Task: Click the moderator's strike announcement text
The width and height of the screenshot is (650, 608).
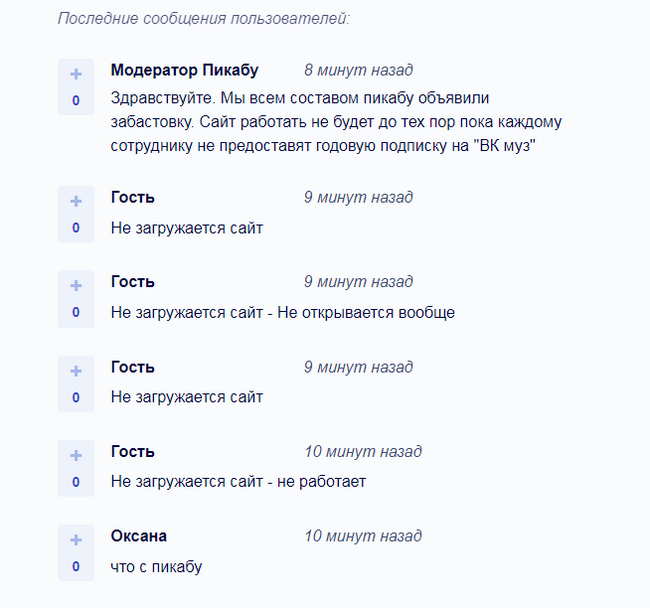Action: pos(336,122)
